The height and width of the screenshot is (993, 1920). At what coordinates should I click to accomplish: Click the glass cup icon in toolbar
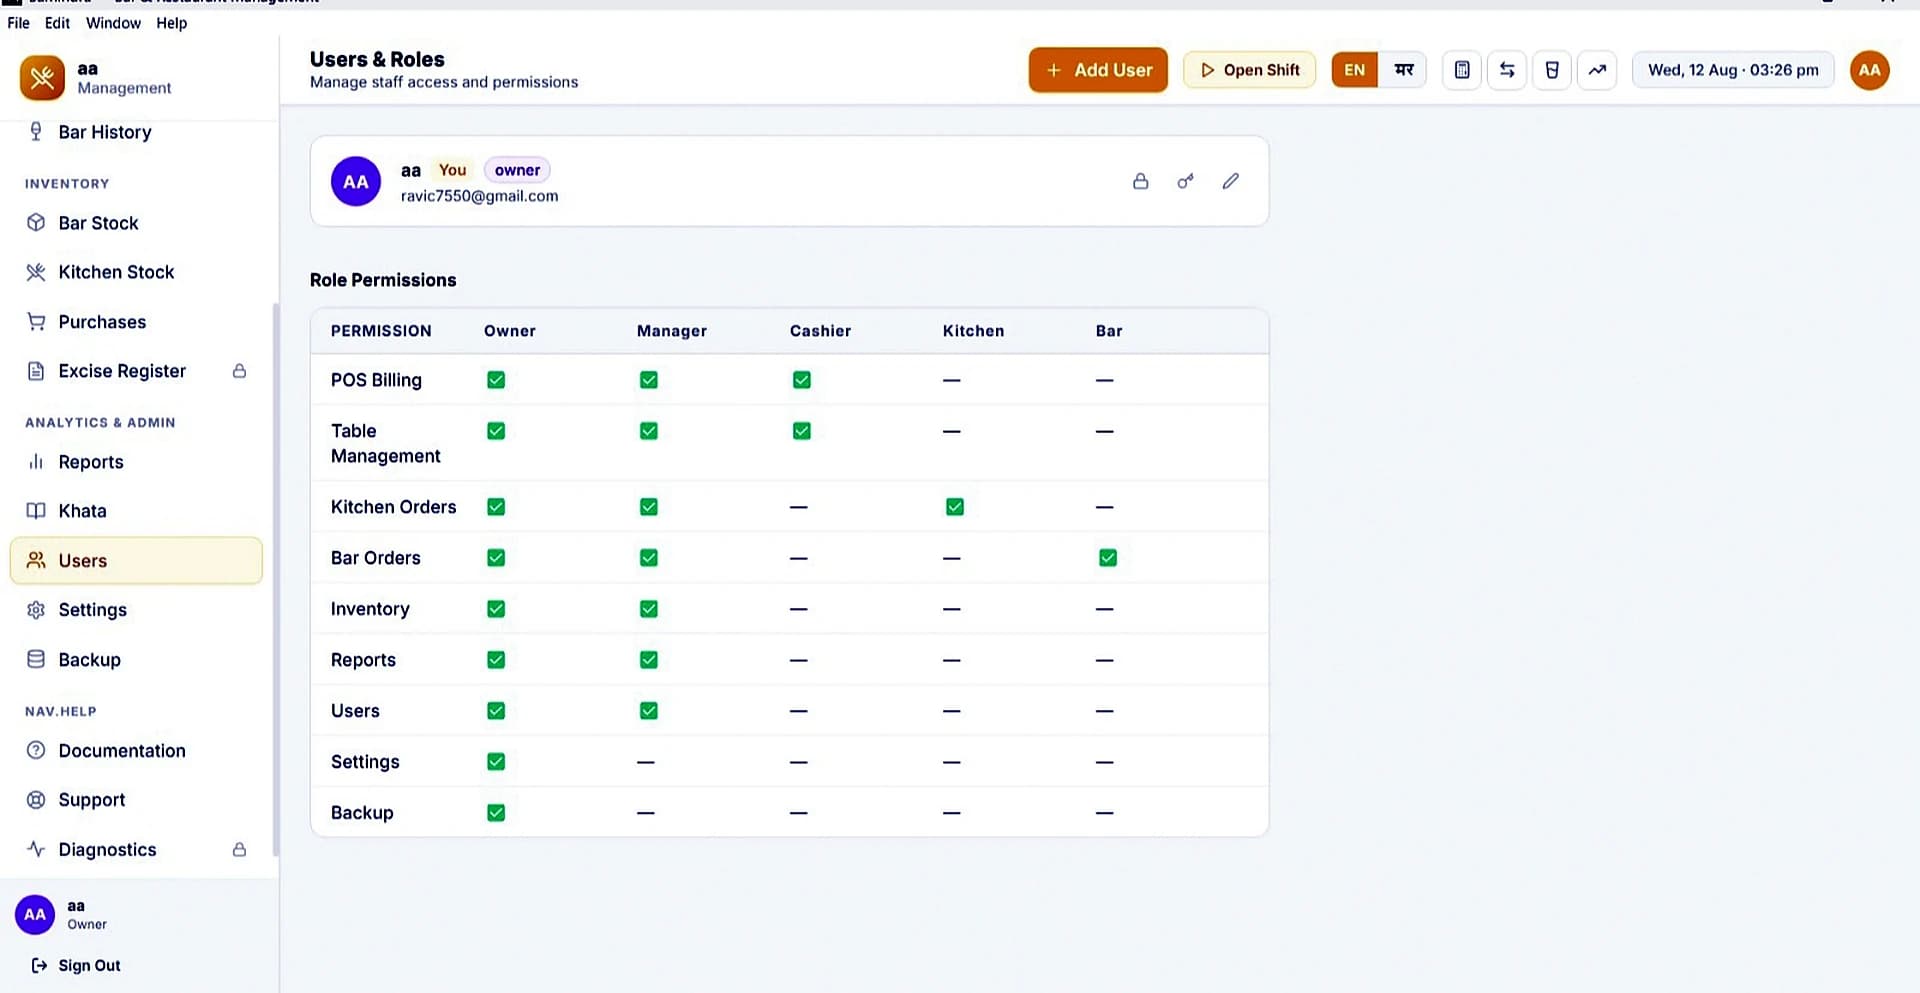pyautogui.click(x=1552, y=70)
